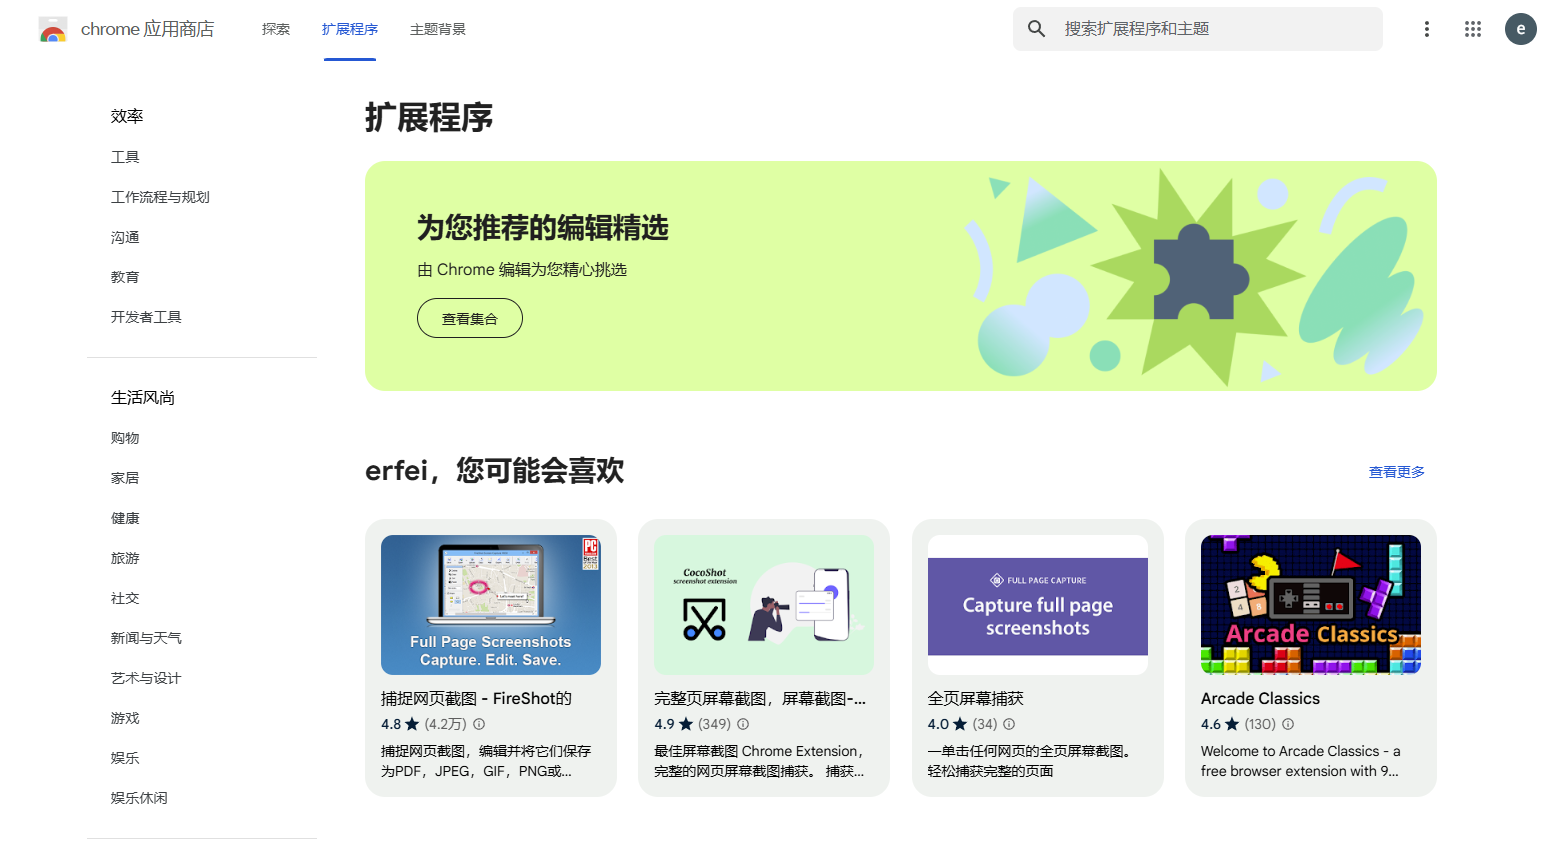
Task: Open the FireShot Full Page Screenshots thumbnail
Action: coord(491,605)
